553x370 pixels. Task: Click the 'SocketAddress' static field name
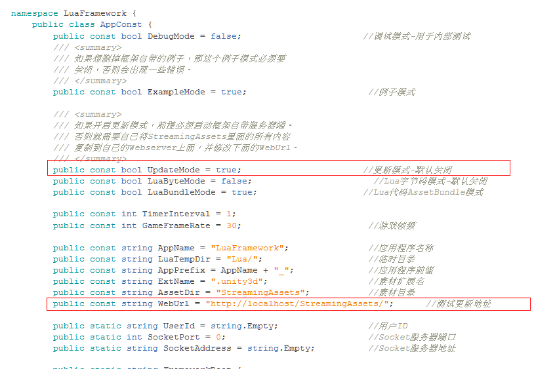tap(197, 348)
